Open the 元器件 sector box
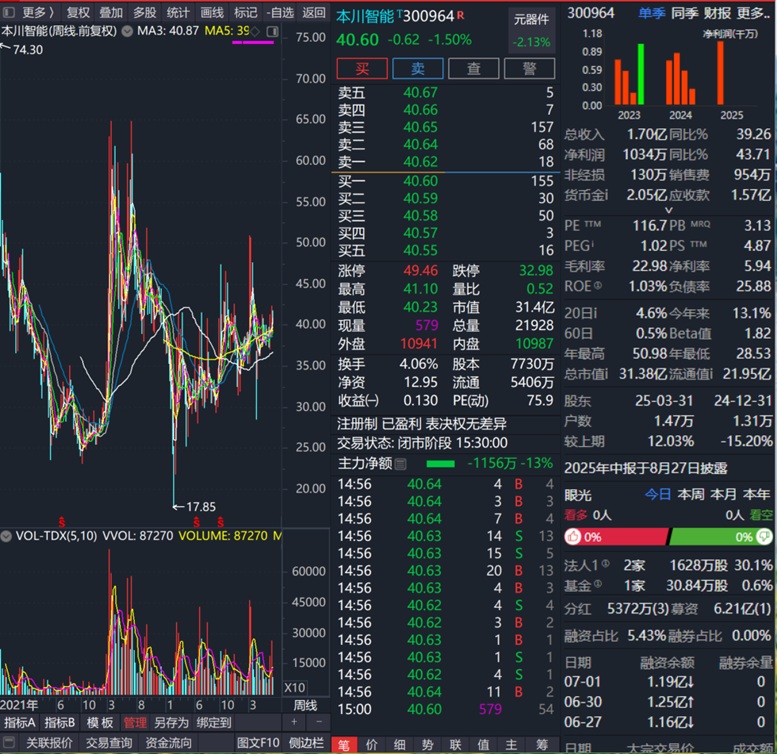The width and height of the screenshot is (777, 754). 531,30
